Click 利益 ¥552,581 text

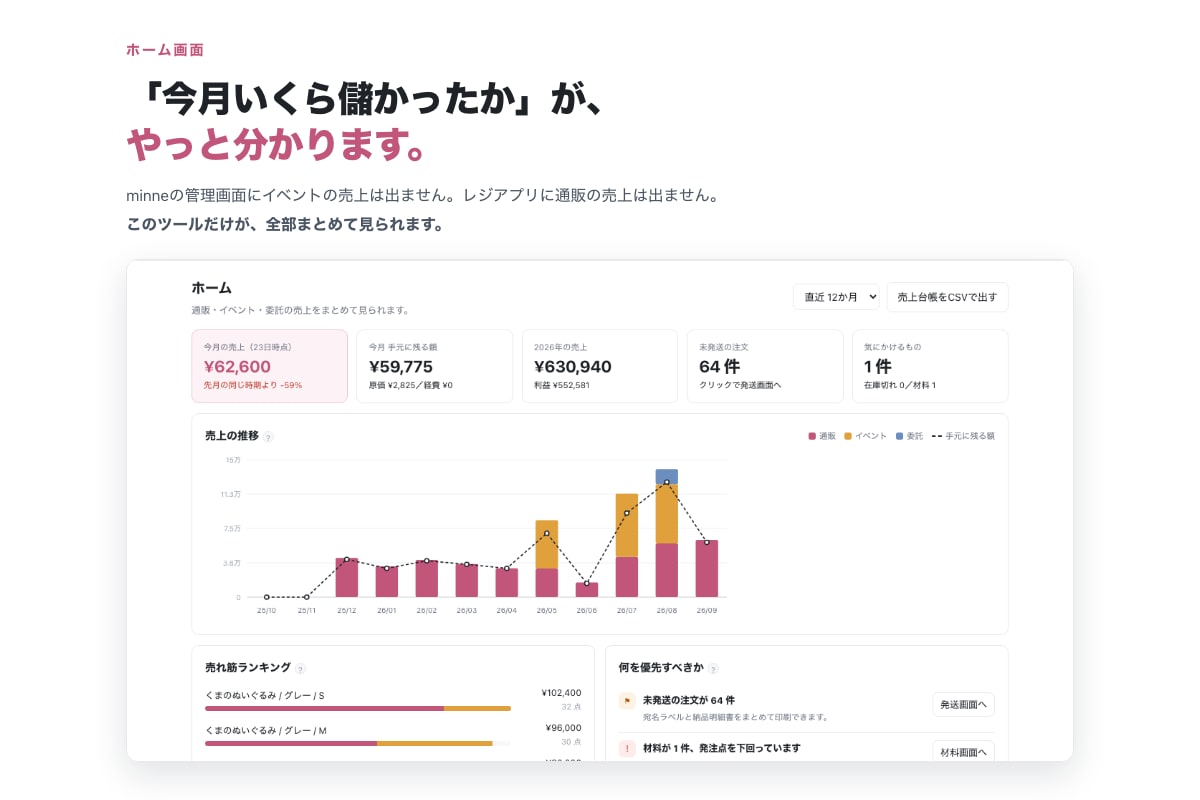[x=562, y=385]
